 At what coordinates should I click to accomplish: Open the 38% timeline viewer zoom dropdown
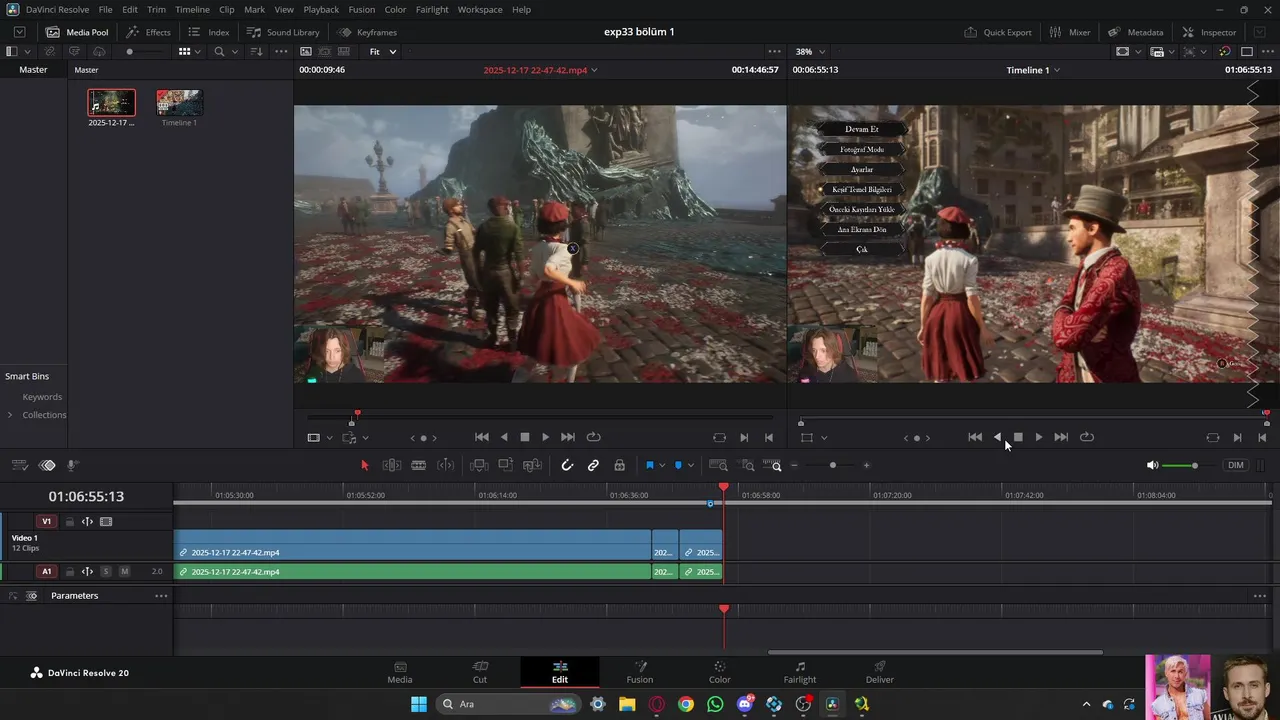811,51
